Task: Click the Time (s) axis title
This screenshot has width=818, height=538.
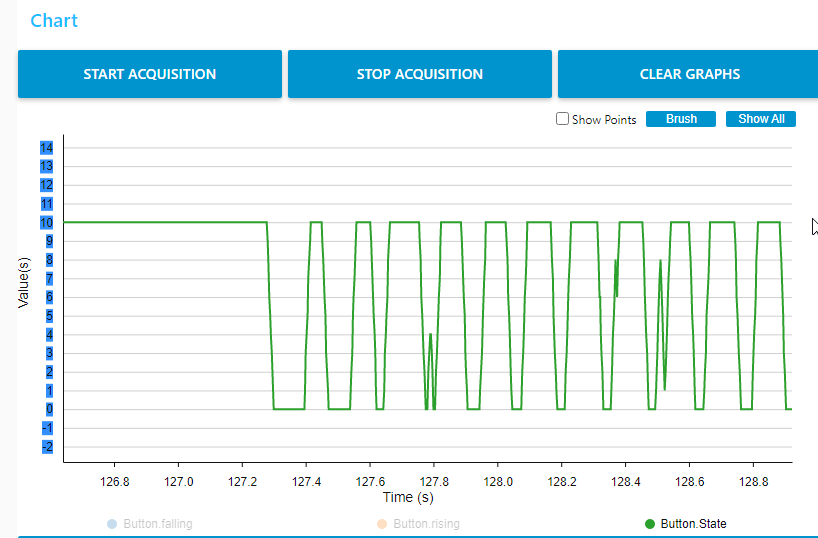Action: 408,497
